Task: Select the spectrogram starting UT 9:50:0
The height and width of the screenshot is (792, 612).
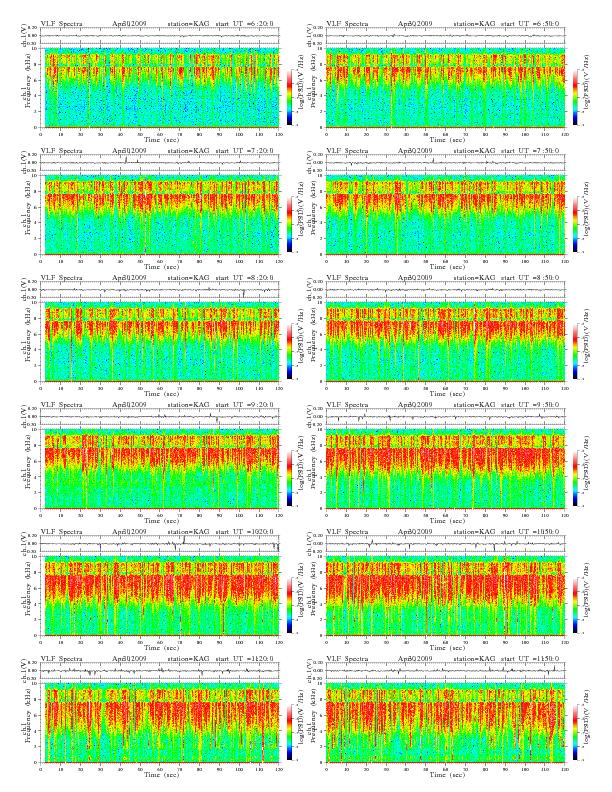Action: pos(446,469)
